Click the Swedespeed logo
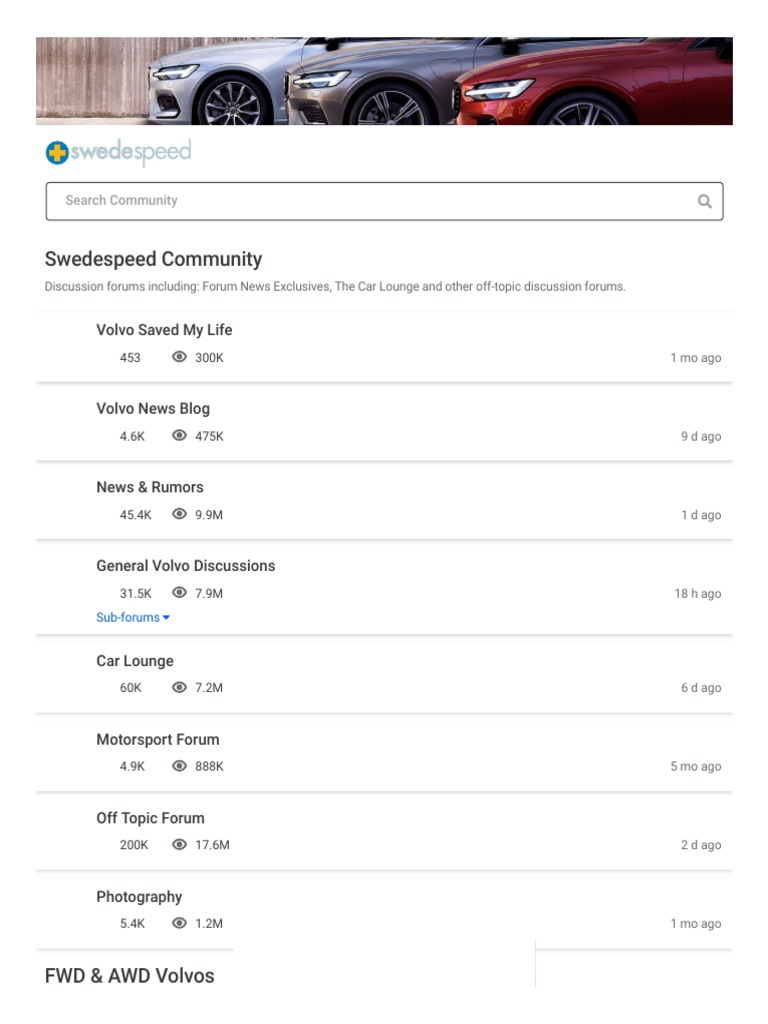The width and height of the screenshot is (768, 1024). point(118,153)
